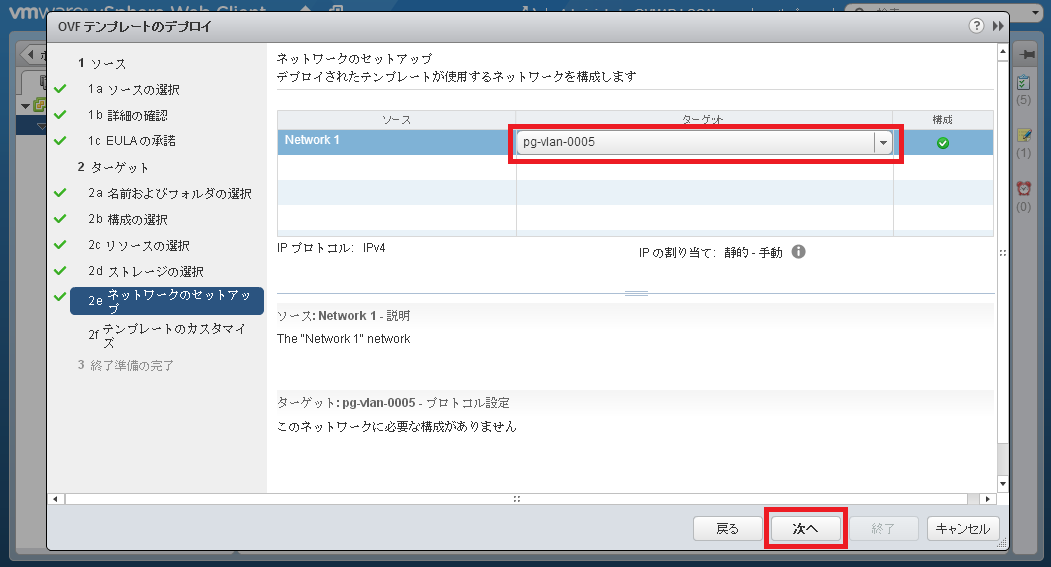Viewport: 1051px width, 567px height.
Task: Go to step 1a ソースの選択
Action: click(x=133, y=89)
